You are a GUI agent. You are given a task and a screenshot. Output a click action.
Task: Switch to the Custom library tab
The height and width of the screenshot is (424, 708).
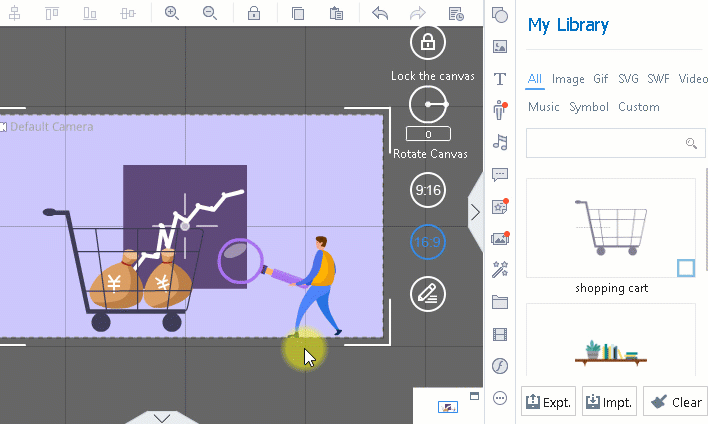pyautogui.click(x=639, y=107)
